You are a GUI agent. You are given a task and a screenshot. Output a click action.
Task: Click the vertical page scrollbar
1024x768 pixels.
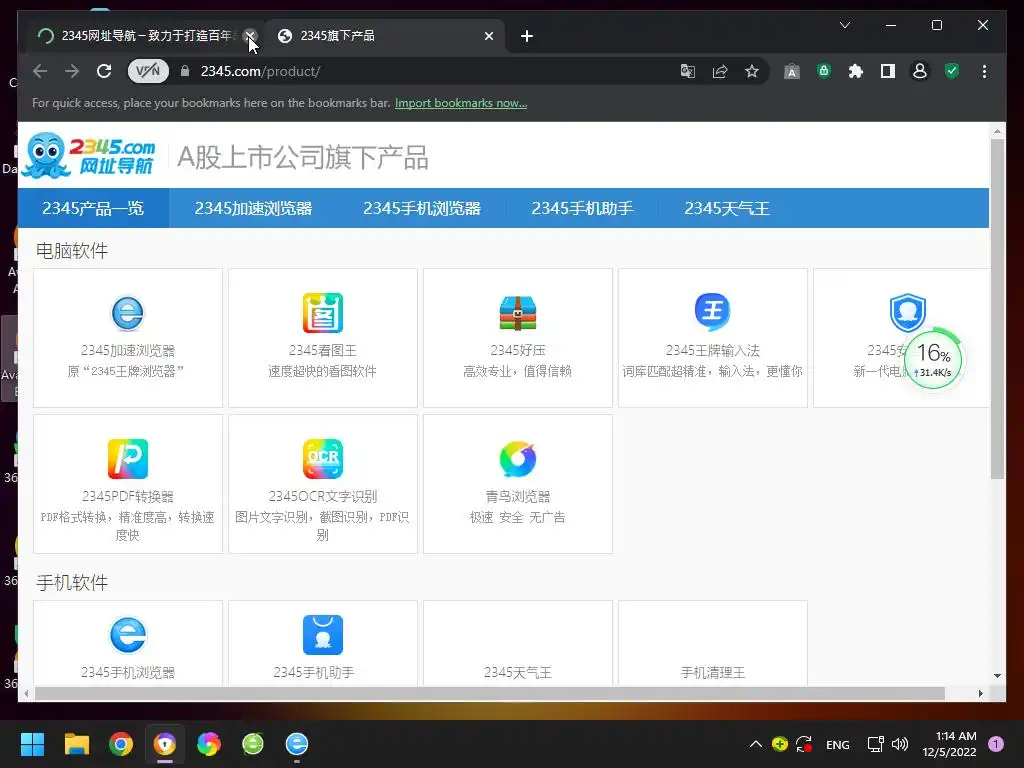[997, 308]
